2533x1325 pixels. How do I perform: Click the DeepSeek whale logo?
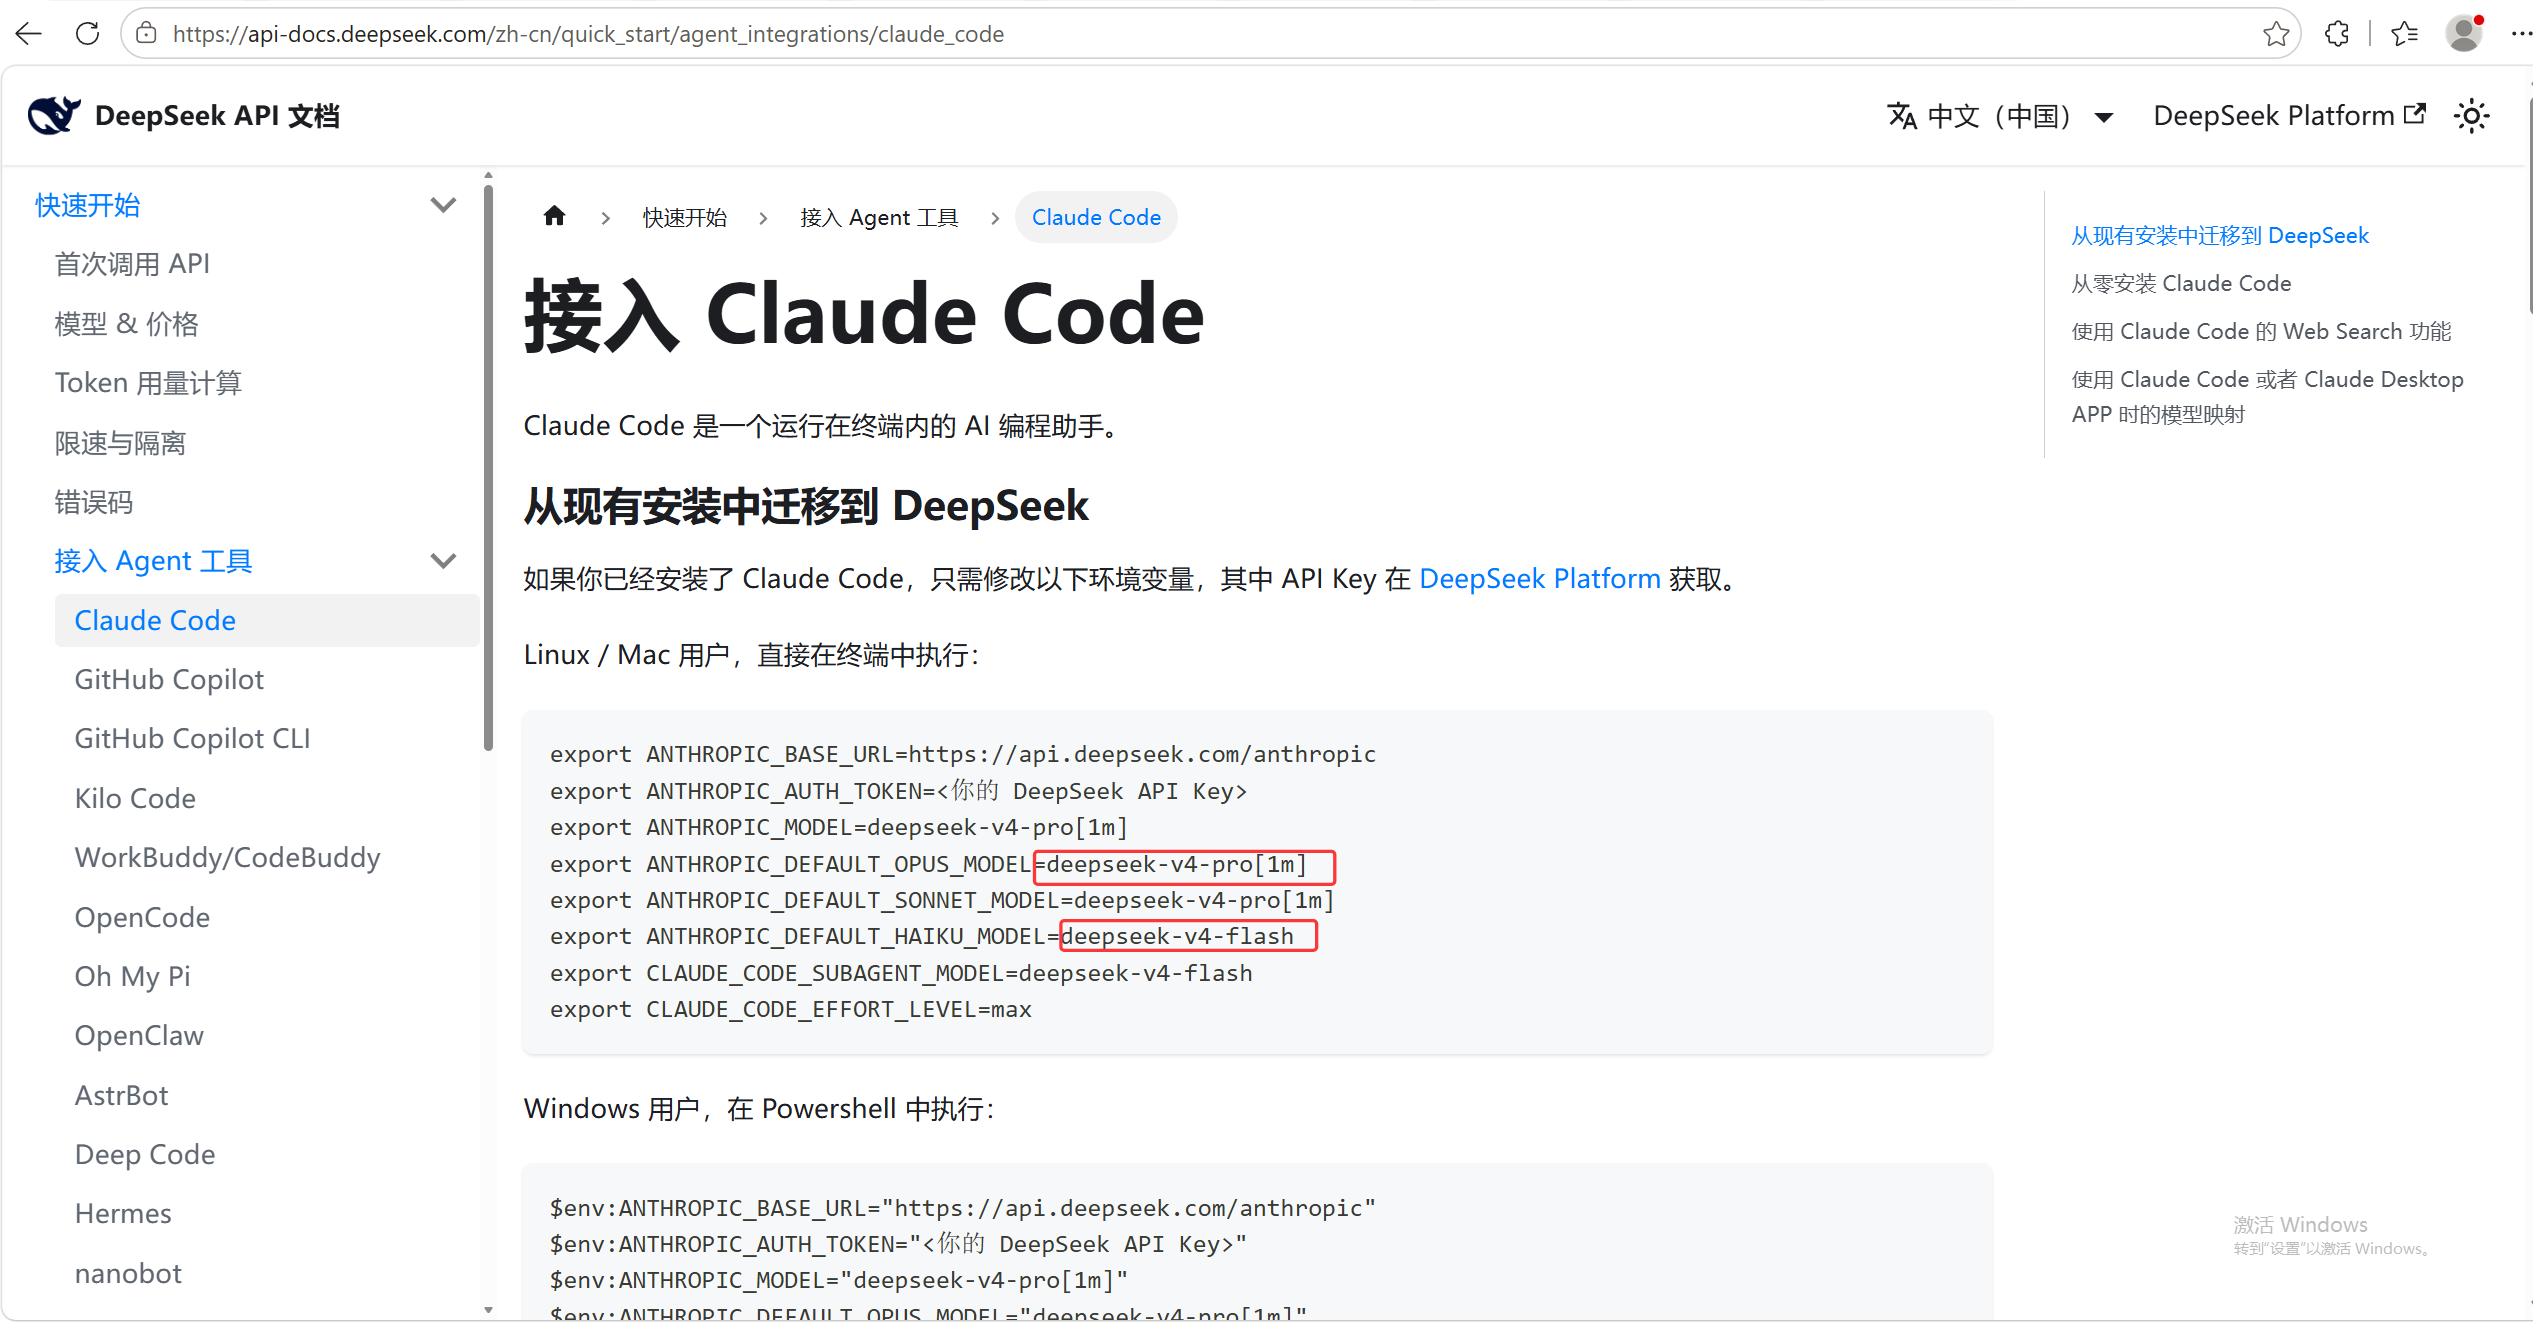pos(54,116)
